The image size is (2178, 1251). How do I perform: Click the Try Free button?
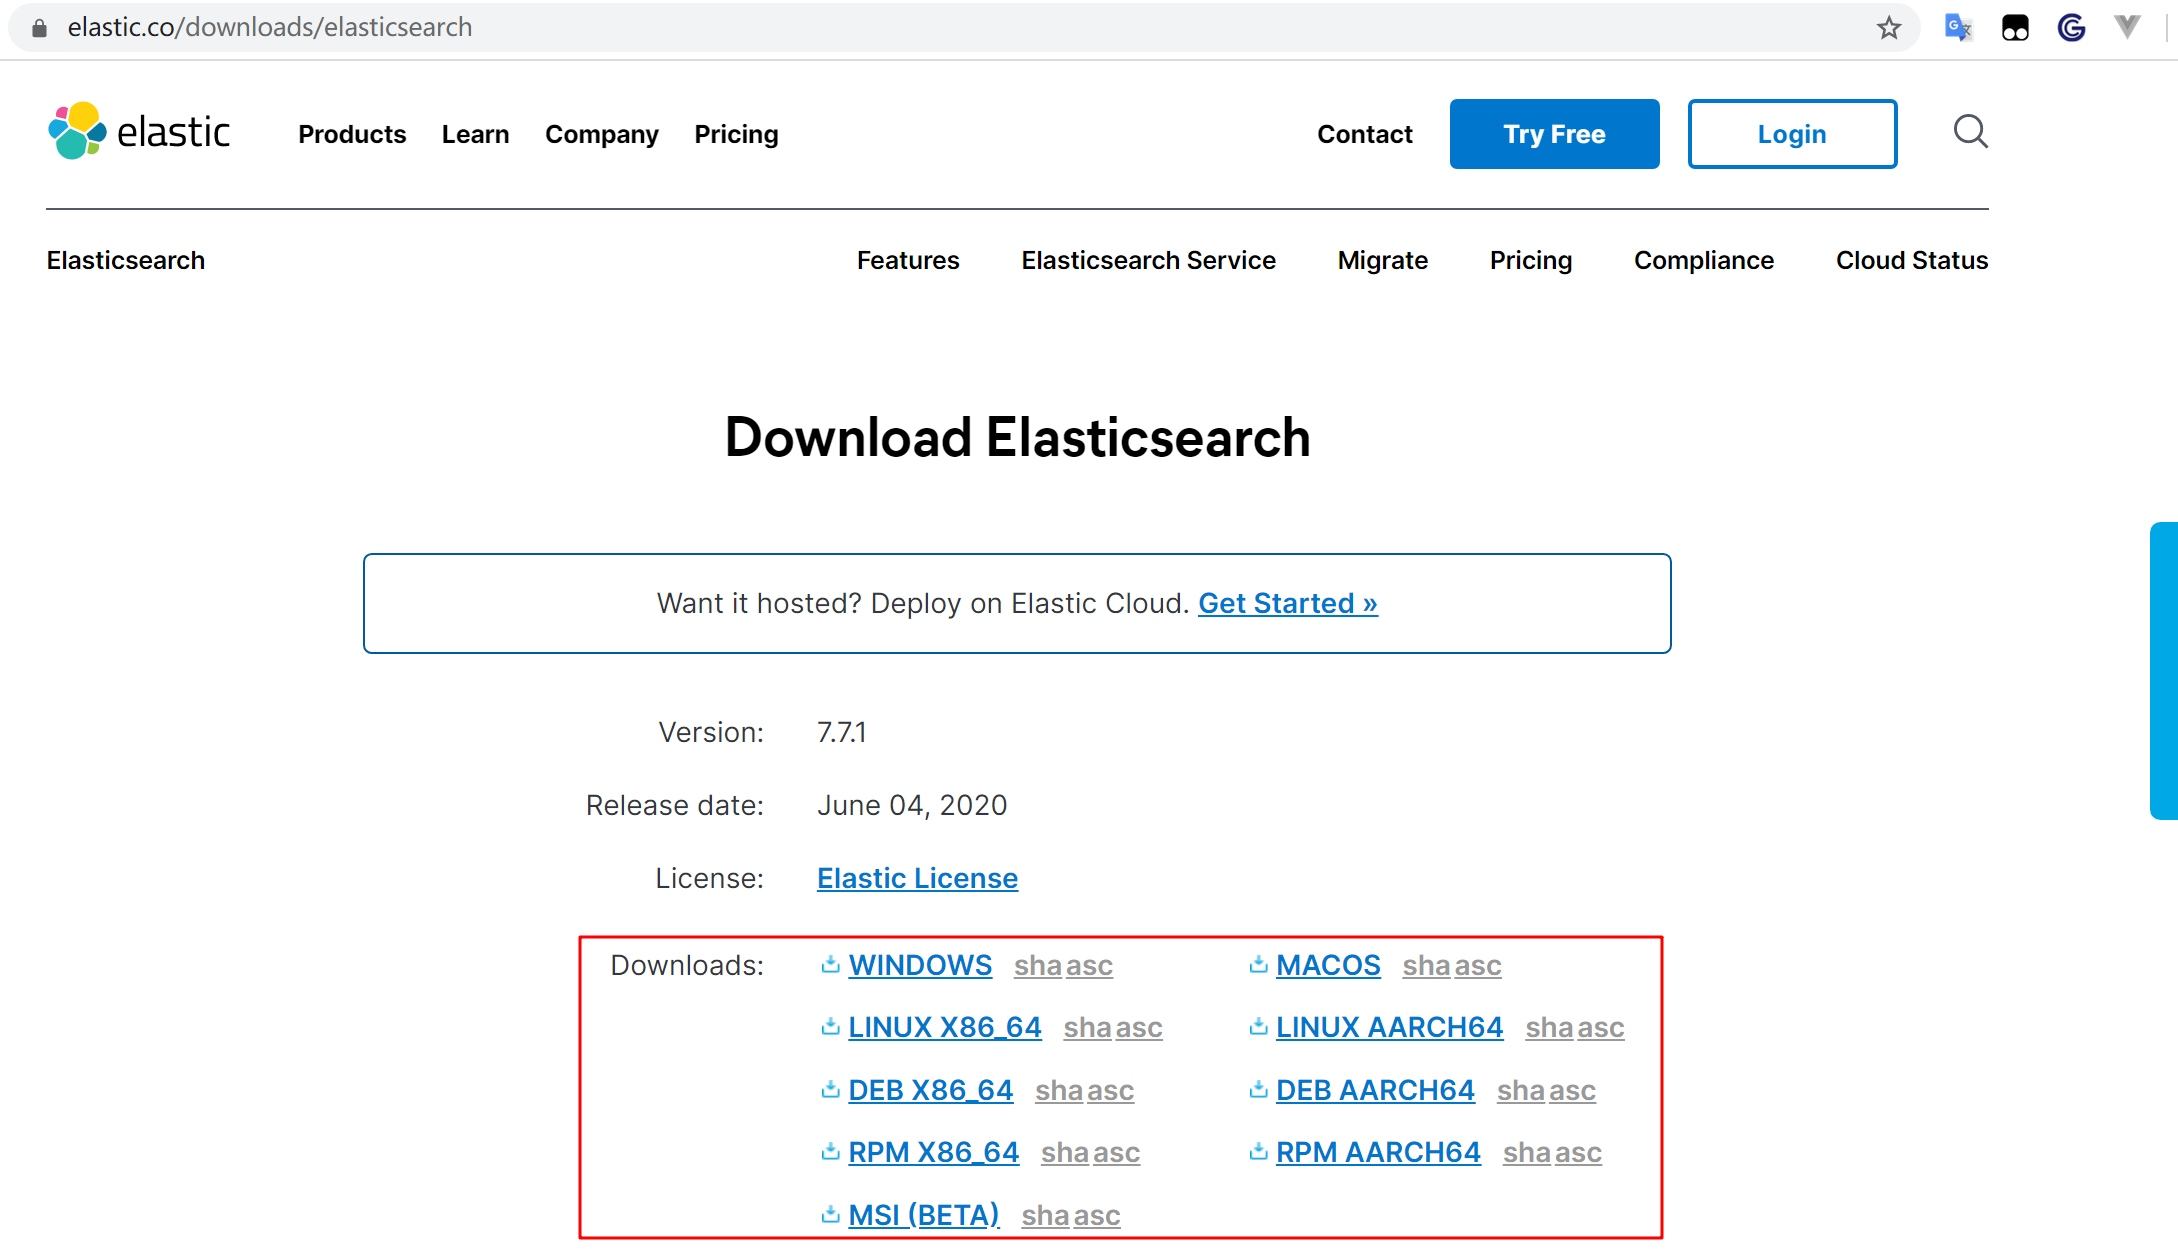[x=1553, y=133]
